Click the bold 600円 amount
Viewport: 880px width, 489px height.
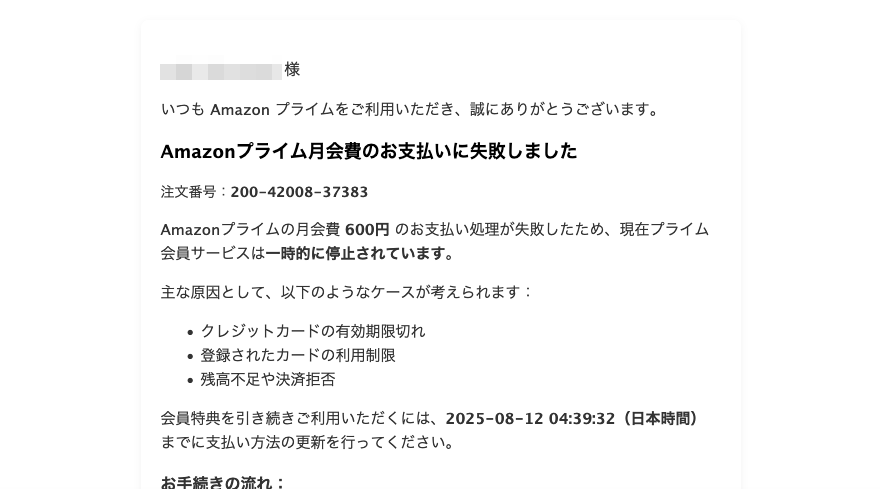pyautogui.click(x=367, y=230)
